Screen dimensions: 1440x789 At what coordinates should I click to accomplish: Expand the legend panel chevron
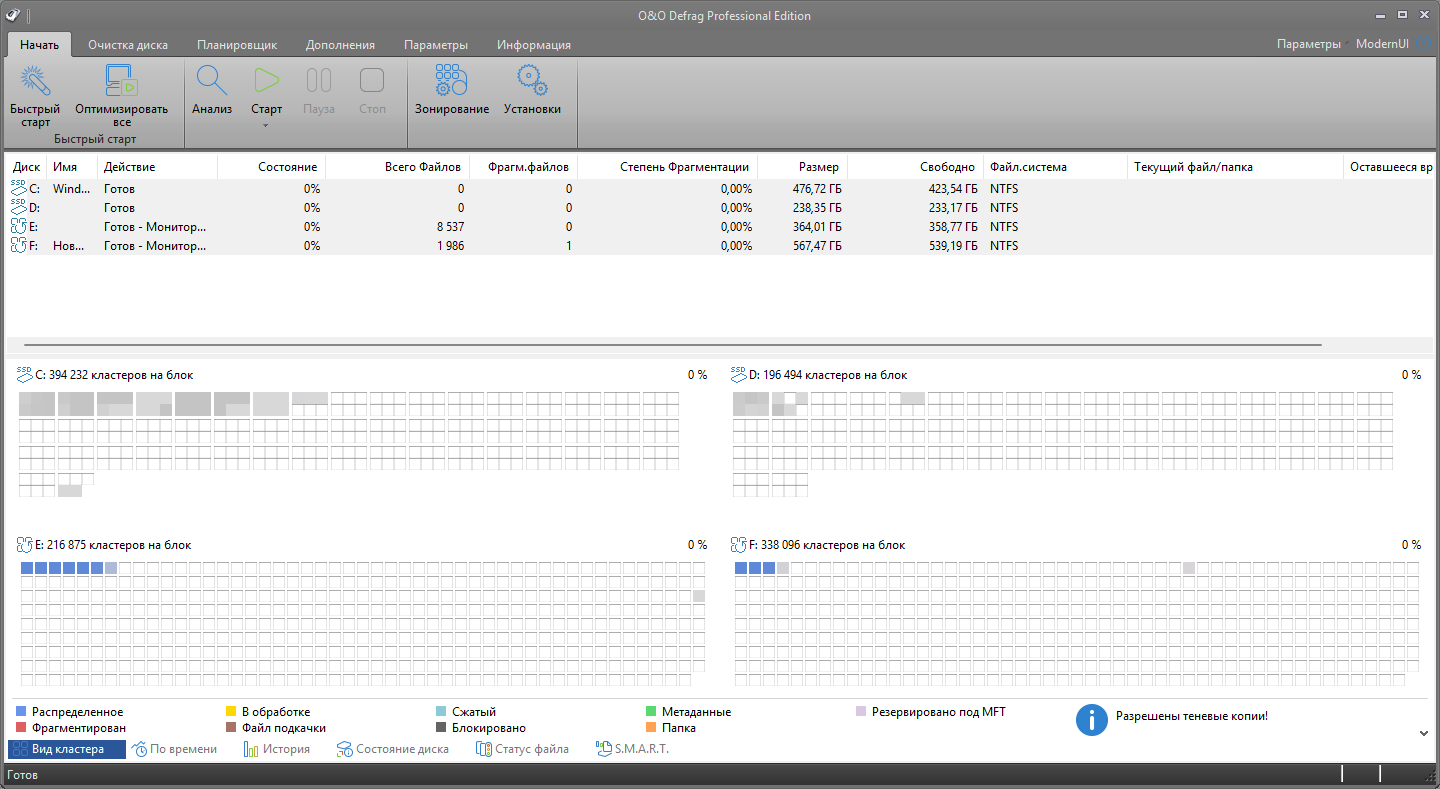tap(1424, 733)
